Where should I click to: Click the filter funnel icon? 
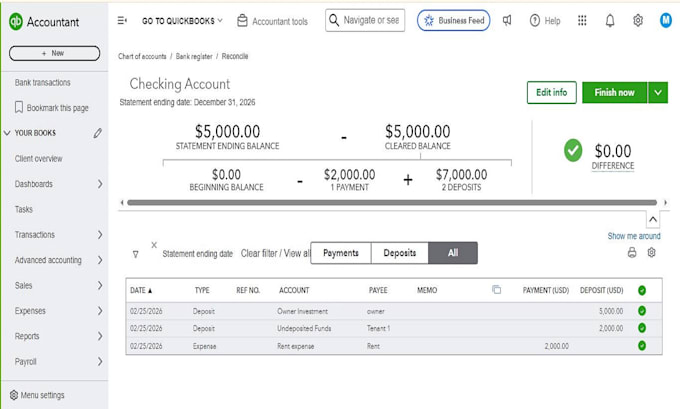135,254
